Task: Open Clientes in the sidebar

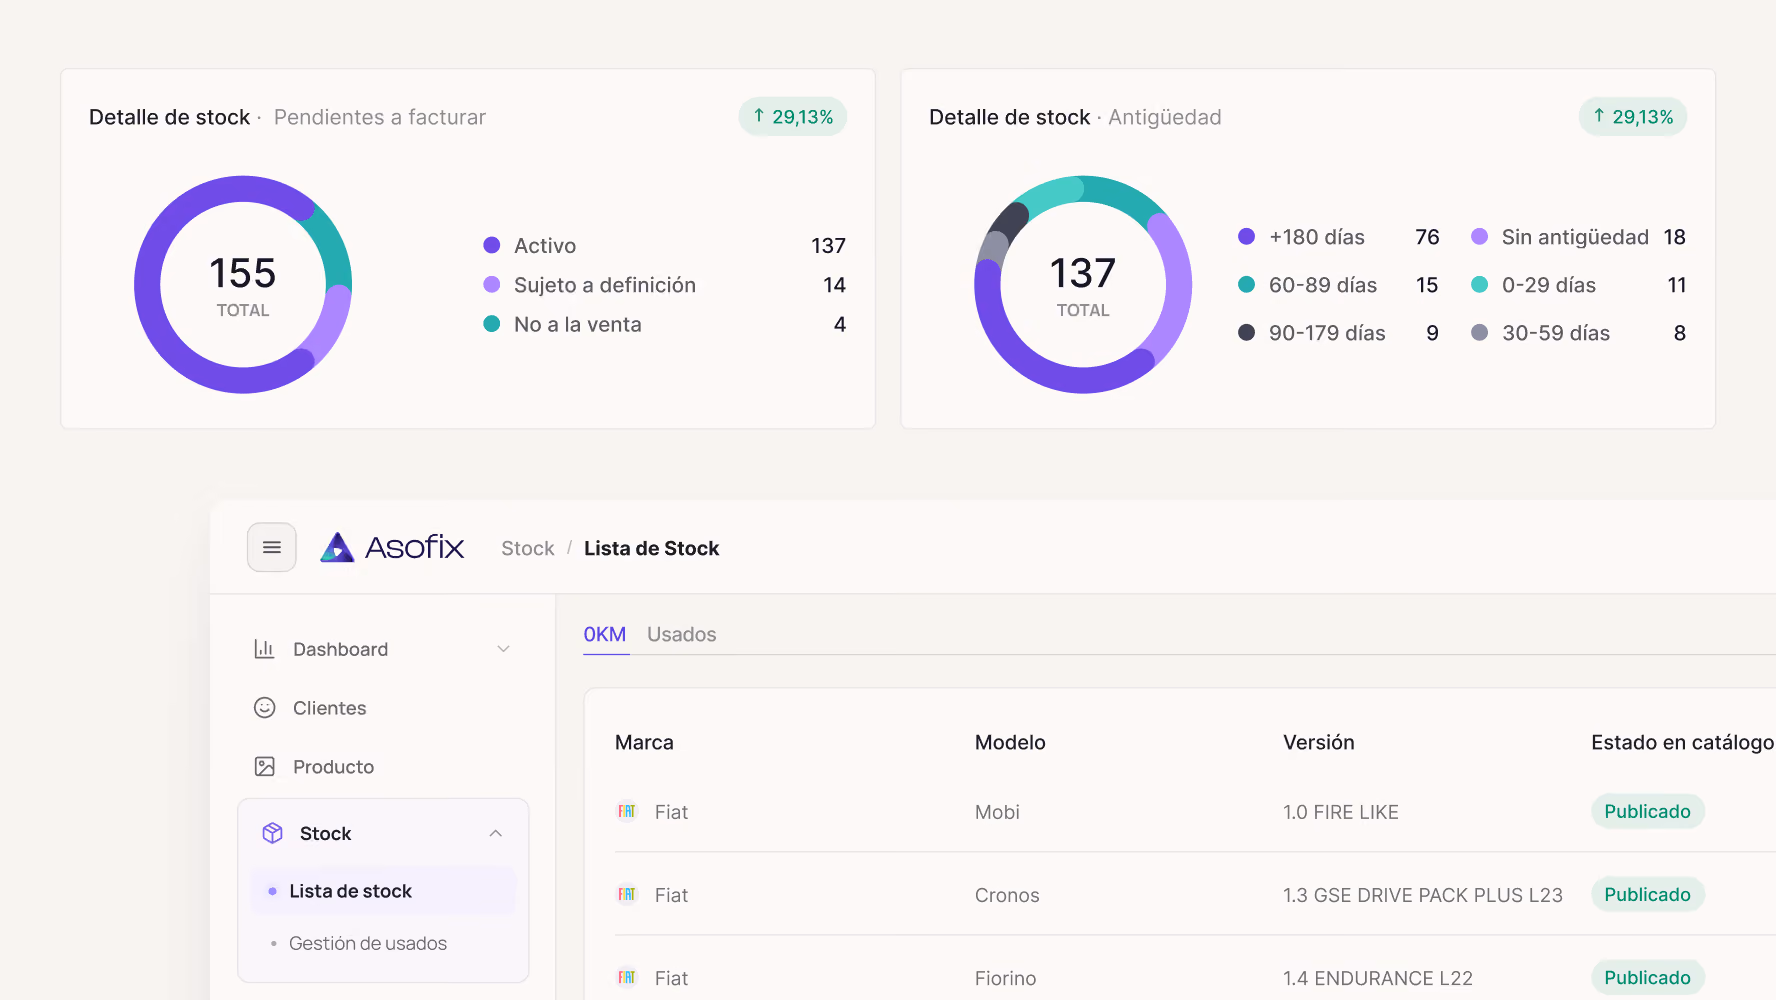Action: point(383,708)
